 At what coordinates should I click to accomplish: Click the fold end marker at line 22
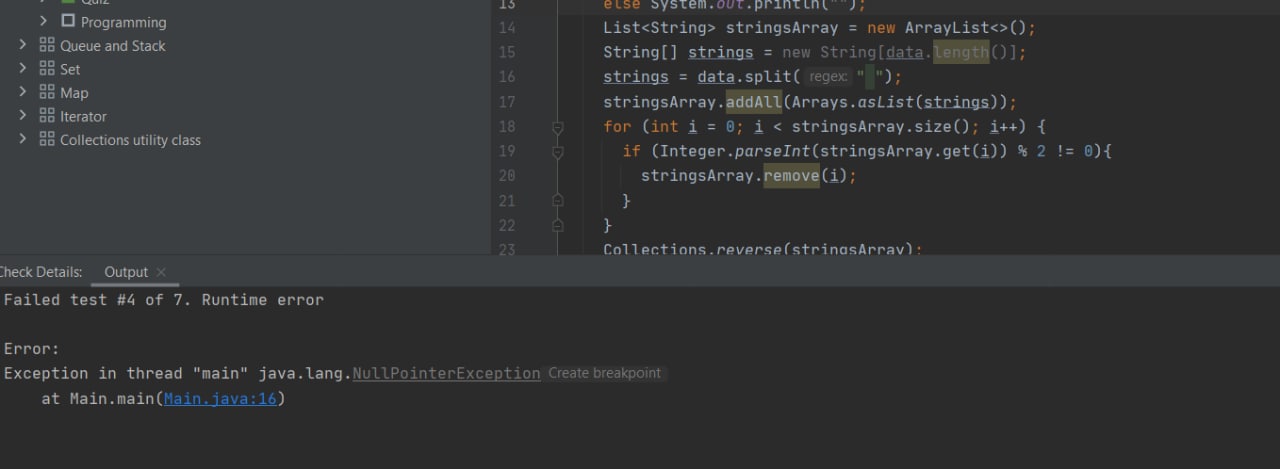pyautogui.click(x=558, y=226)
